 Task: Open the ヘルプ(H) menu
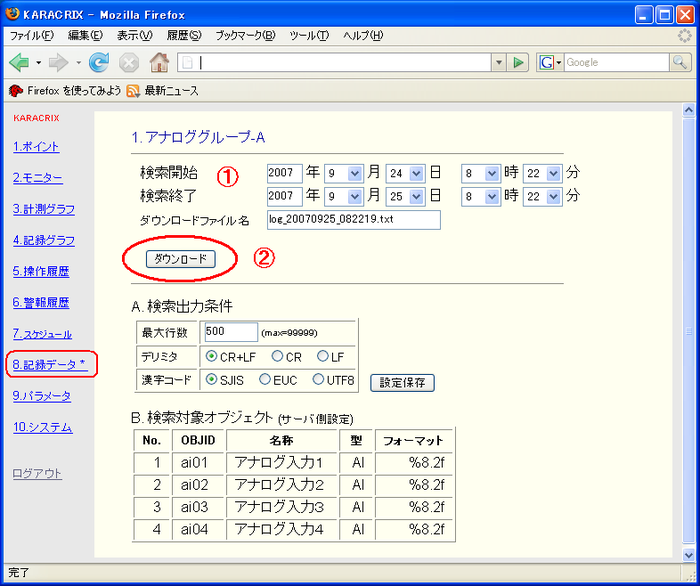363,36
